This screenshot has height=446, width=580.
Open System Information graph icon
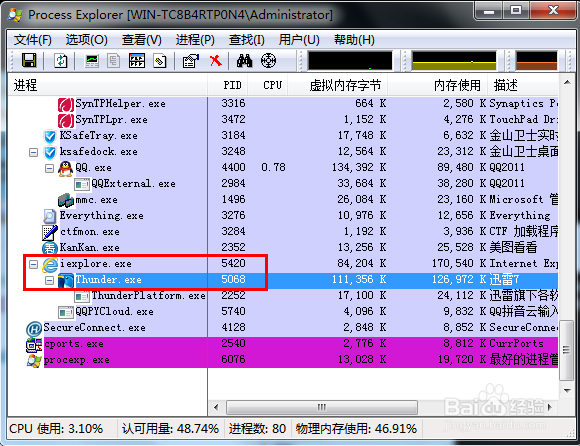[92, 61]
